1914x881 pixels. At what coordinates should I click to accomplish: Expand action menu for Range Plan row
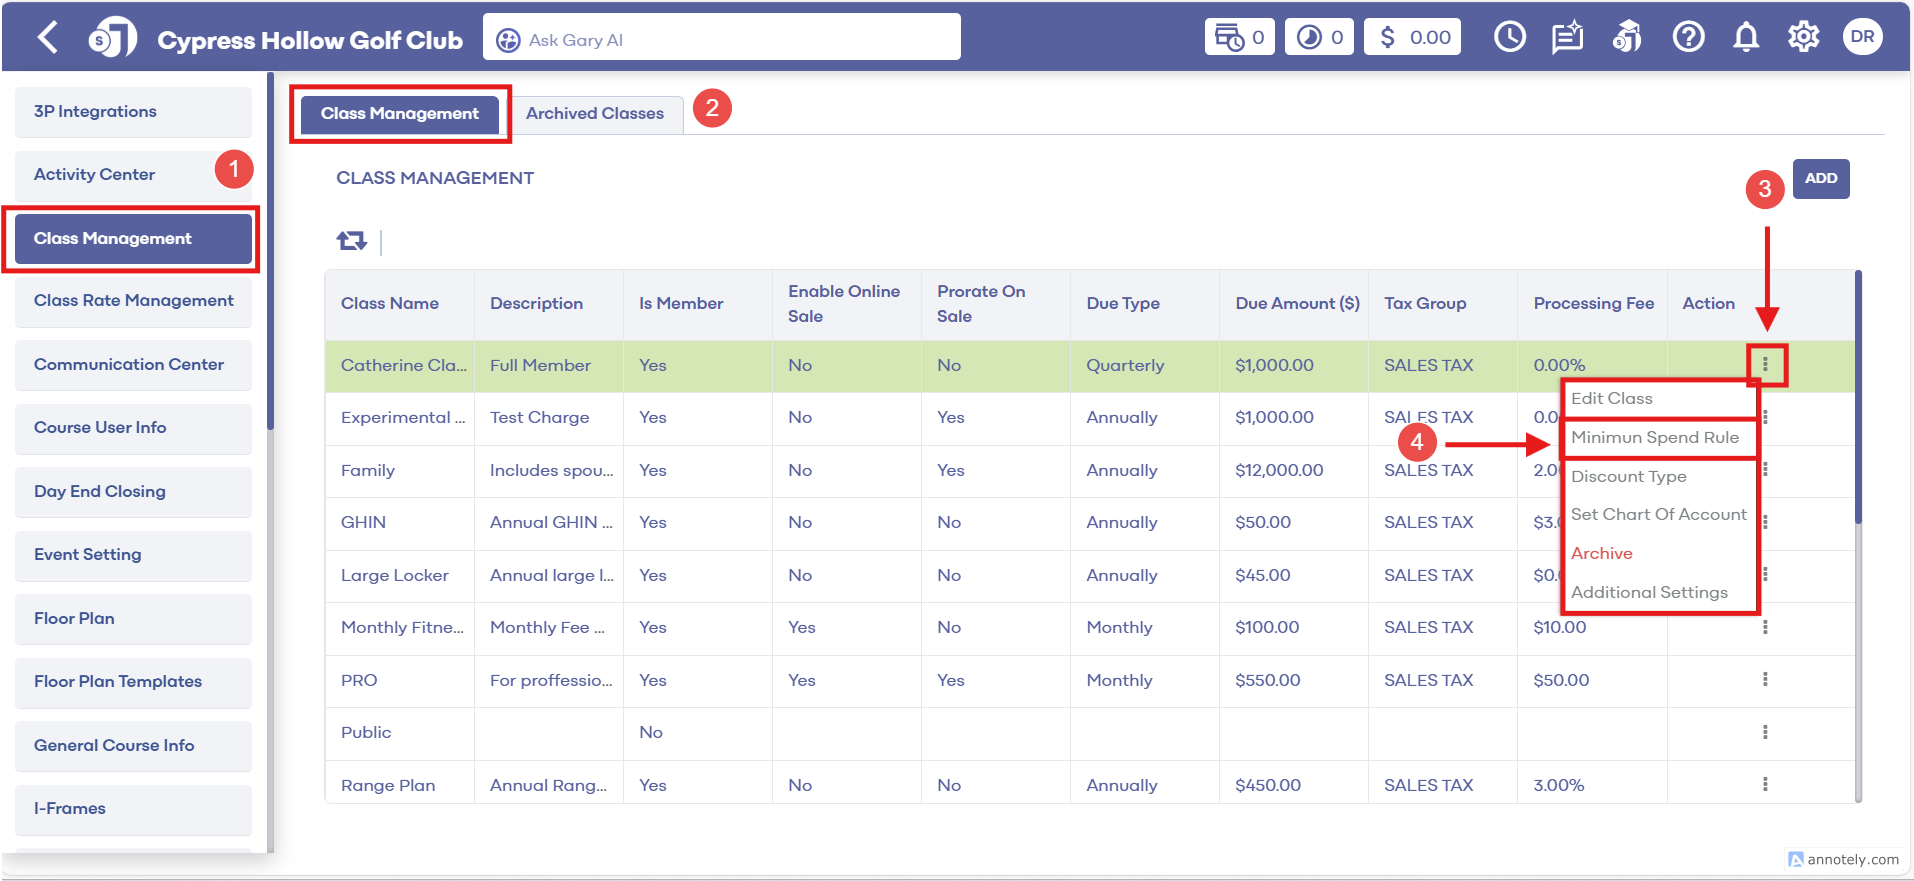(1765, 785)
